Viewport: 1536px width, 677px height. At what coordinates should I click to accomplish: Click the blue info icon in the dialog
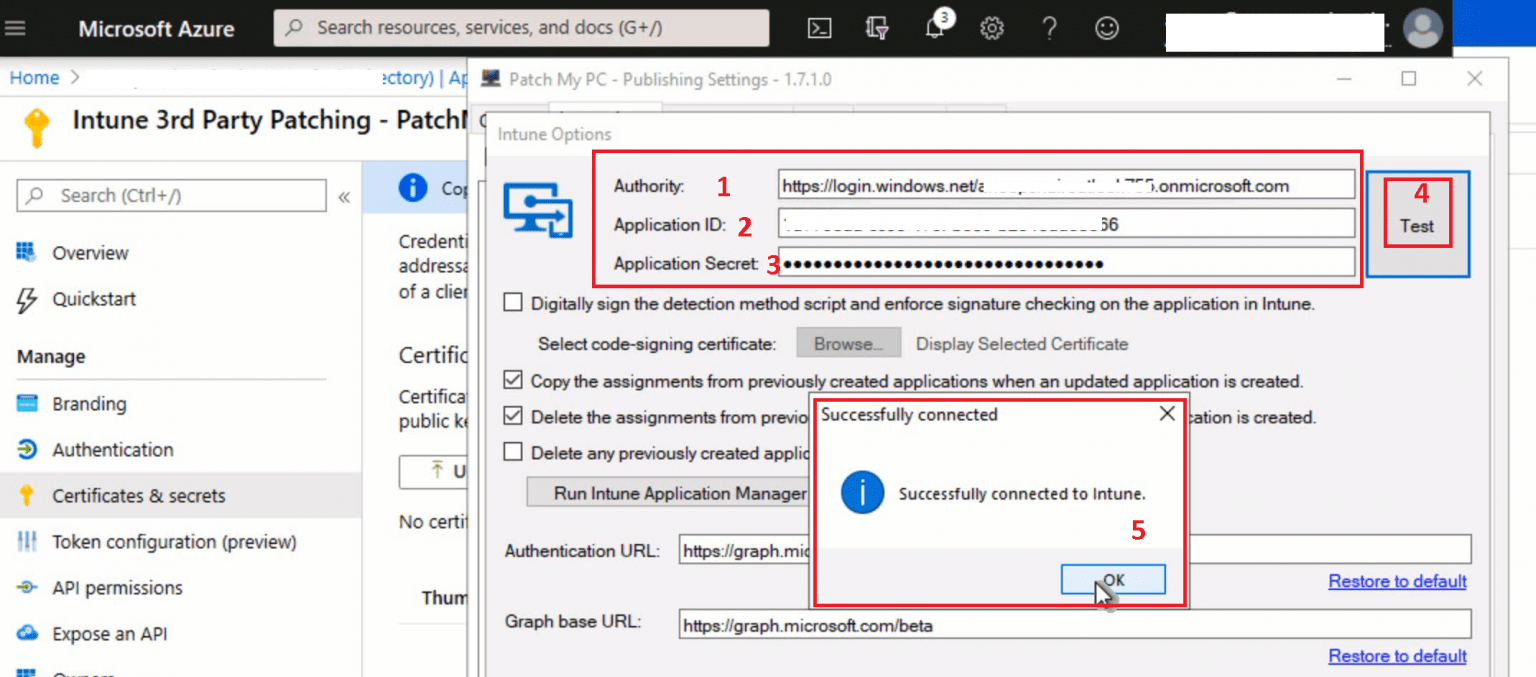862,493
